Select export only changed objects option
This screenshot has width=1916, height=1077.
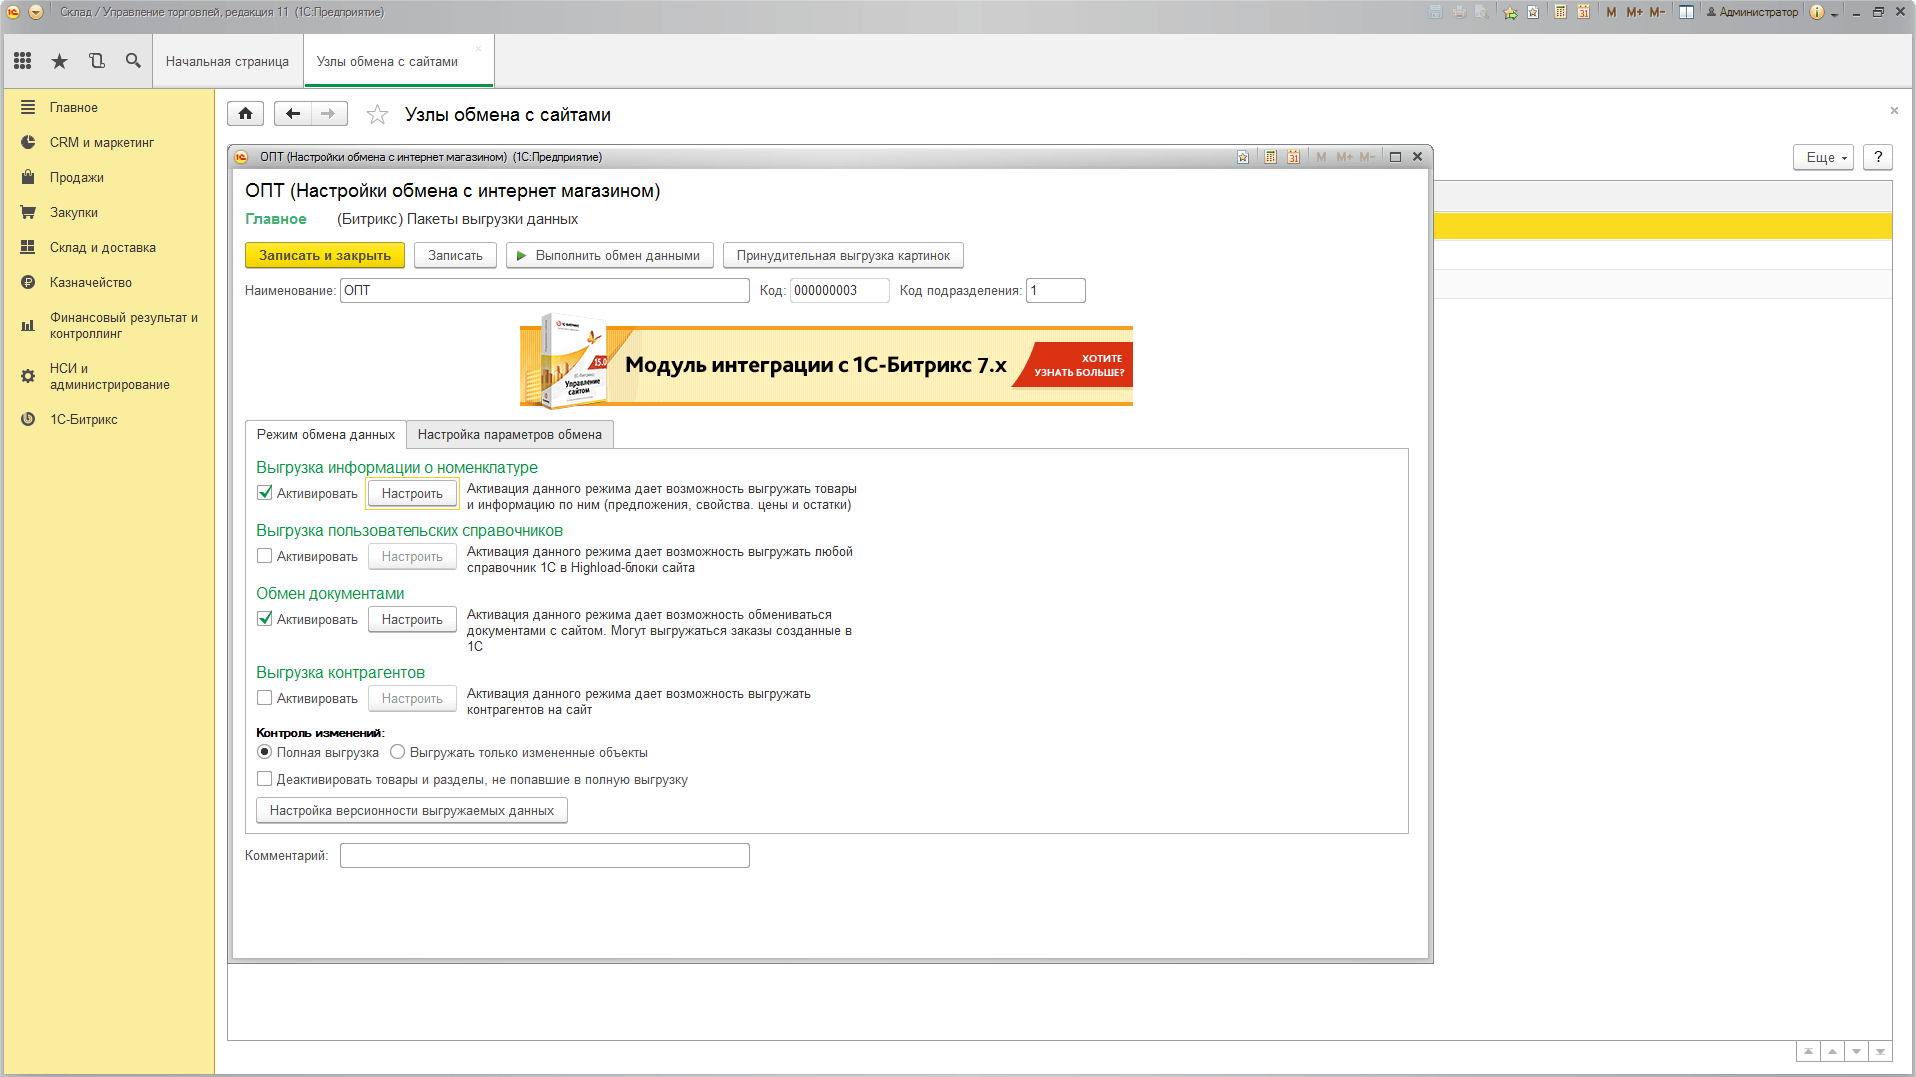[398, 752]
